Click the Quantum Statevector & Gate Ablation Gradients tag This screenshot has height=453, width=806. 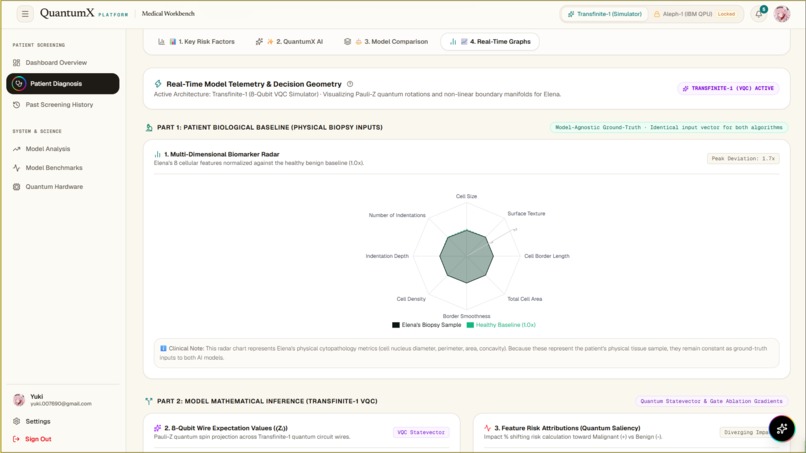pos(711,401)
